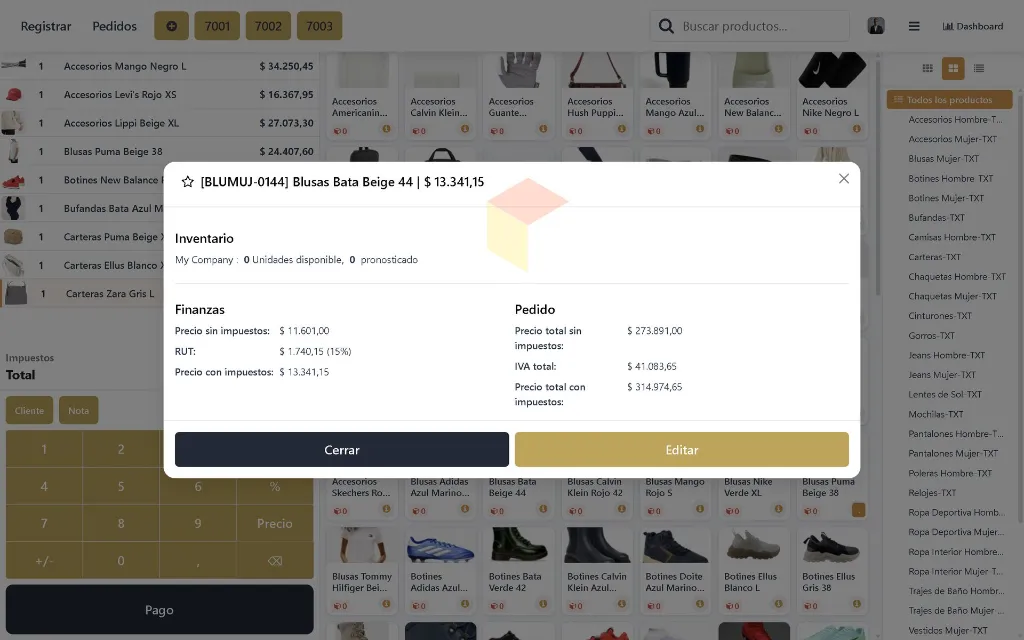Open info icon on Accesorios Hush Puppi... card
Screen dimensions: 1024x640
[621, 129]
